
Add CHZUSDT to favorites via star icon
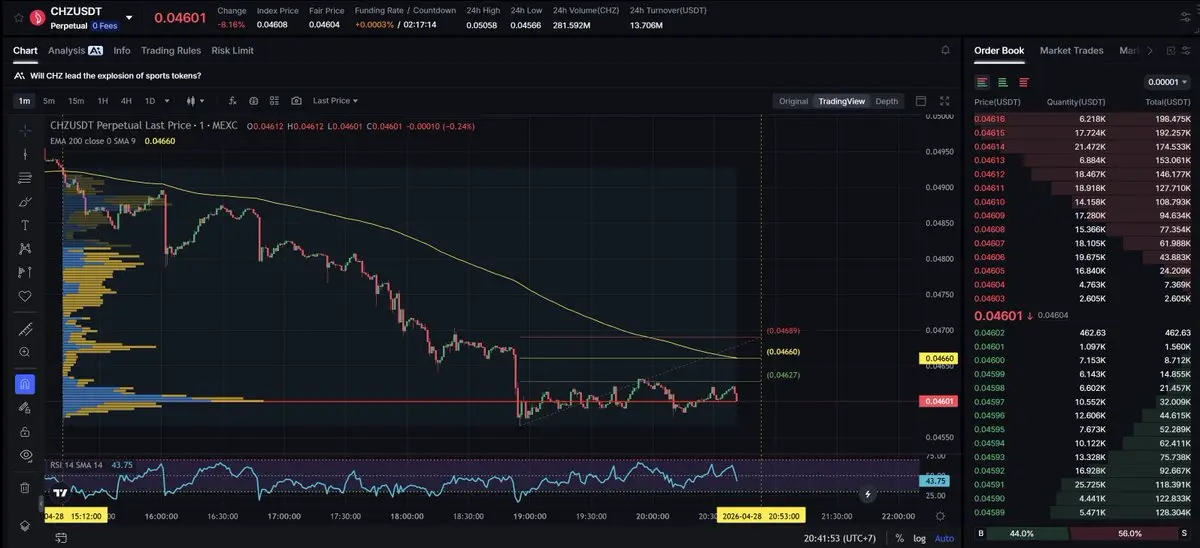pyautogui.click(x=19, y=16)
